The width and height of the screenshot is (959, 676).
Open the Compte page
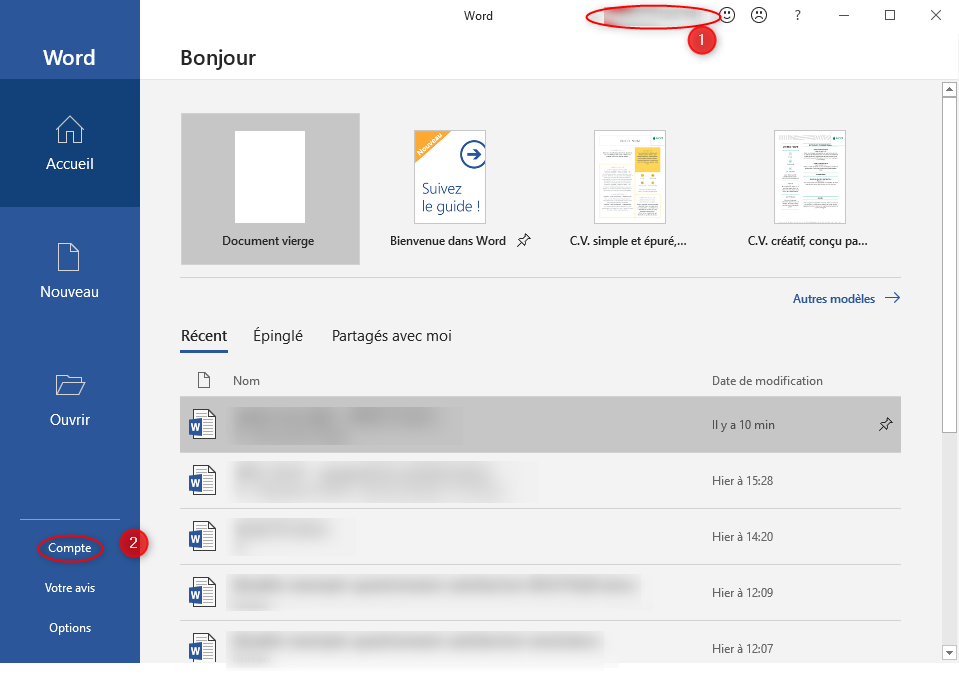[x=70, y=548]
